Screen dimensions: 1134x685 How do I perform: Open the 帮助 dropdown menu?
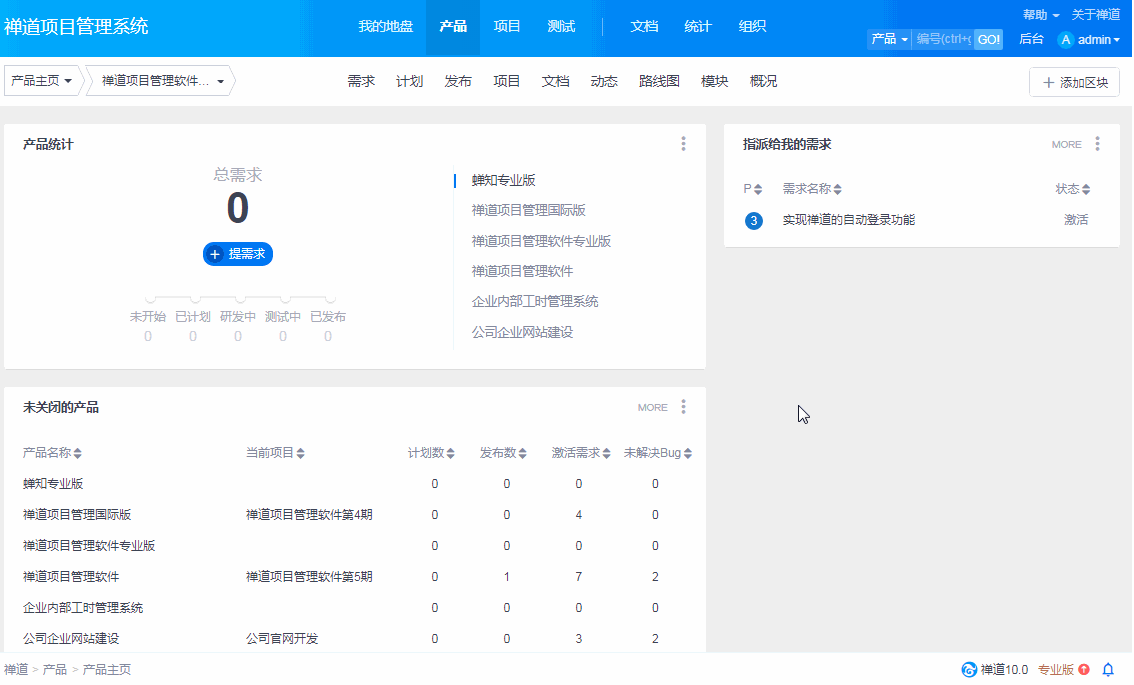[1040, 15]
